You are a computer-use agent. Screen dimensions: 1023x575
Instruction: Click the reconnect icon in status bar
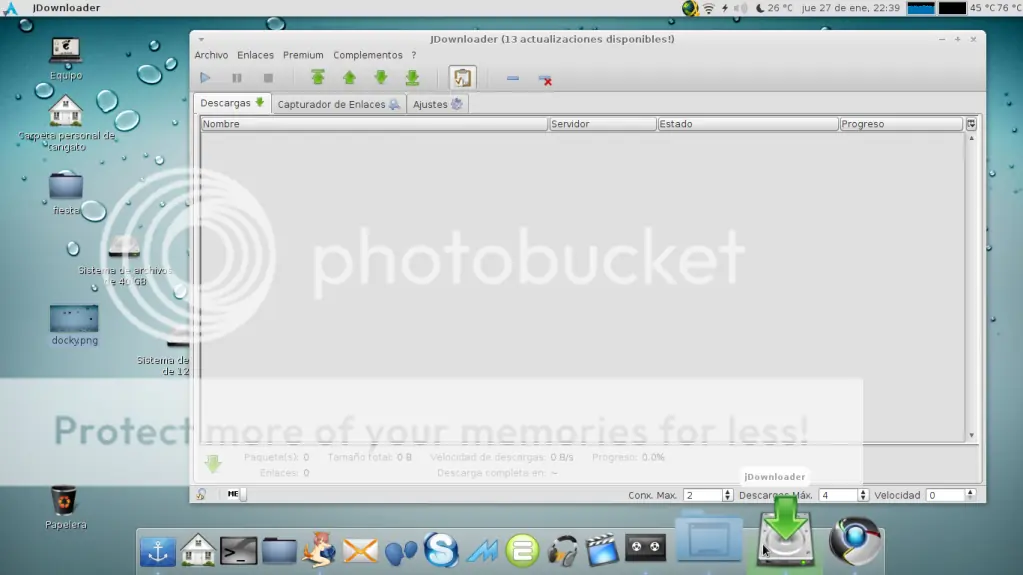201,495
